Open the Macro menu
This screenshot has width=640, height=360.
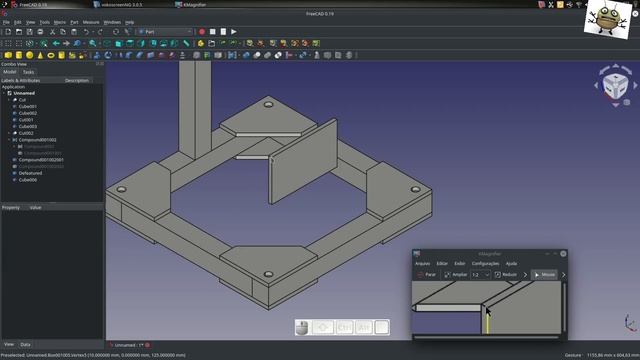coord(60,22)
